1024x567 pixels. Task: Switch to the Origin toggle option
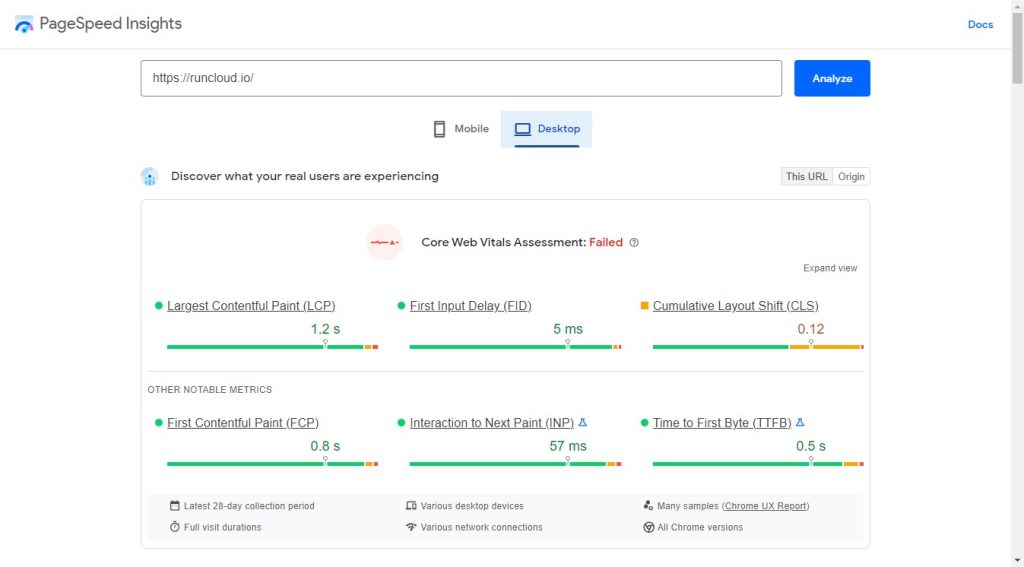click(x=851, y=176)
